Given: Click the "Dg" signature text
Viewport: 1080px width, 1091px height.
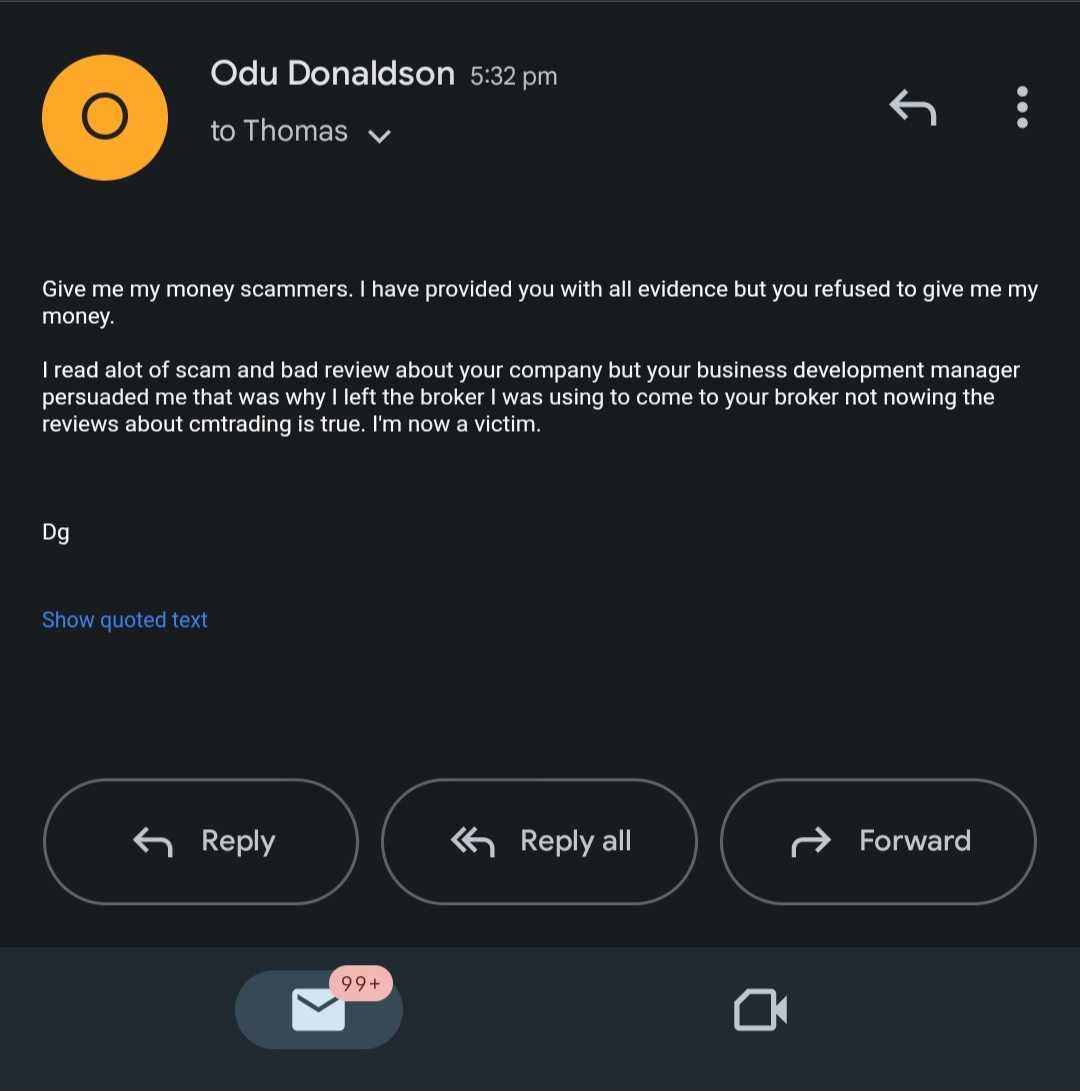Looking at the screenshot, I should [56, 532].
